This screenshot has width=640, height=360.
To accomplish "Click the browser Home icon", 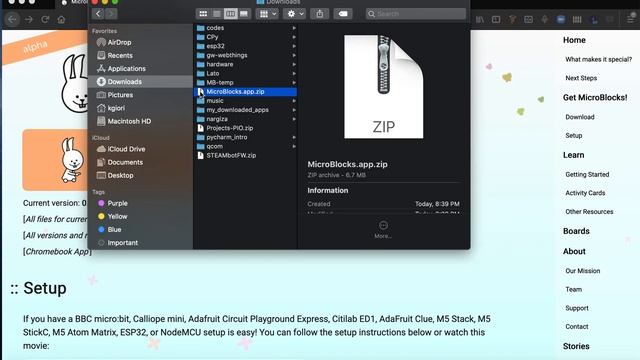I will (61, 19).
